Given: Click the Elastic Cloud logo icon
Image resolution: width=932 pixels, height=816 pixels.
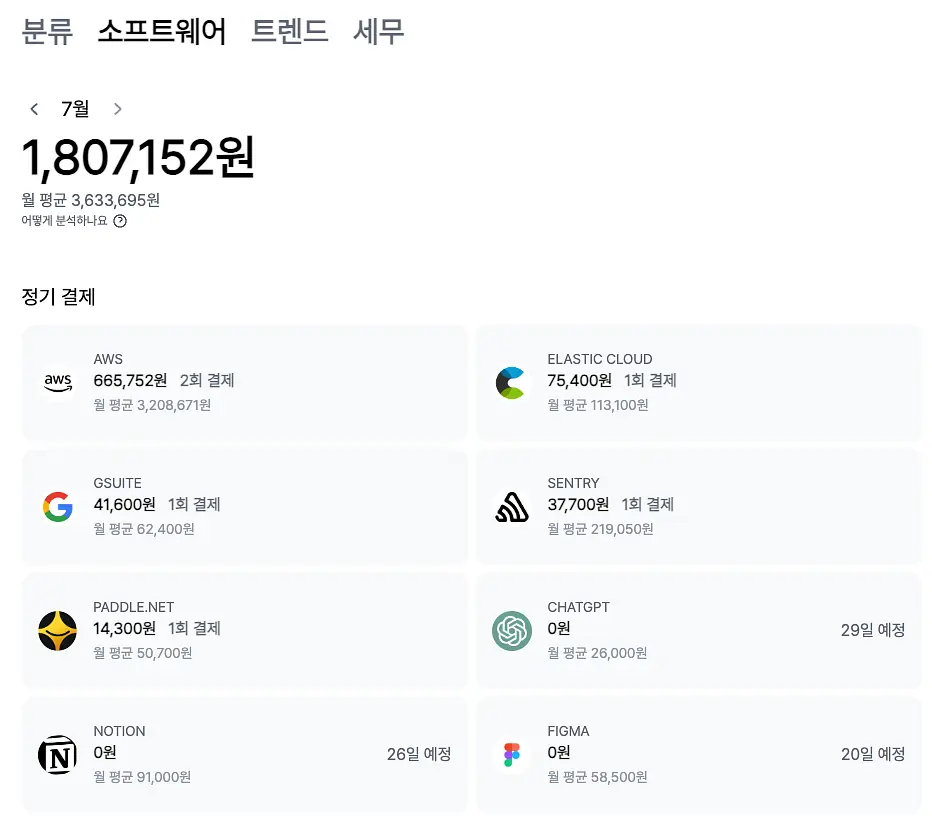Looking at the screenshot, I should (511, 383).
